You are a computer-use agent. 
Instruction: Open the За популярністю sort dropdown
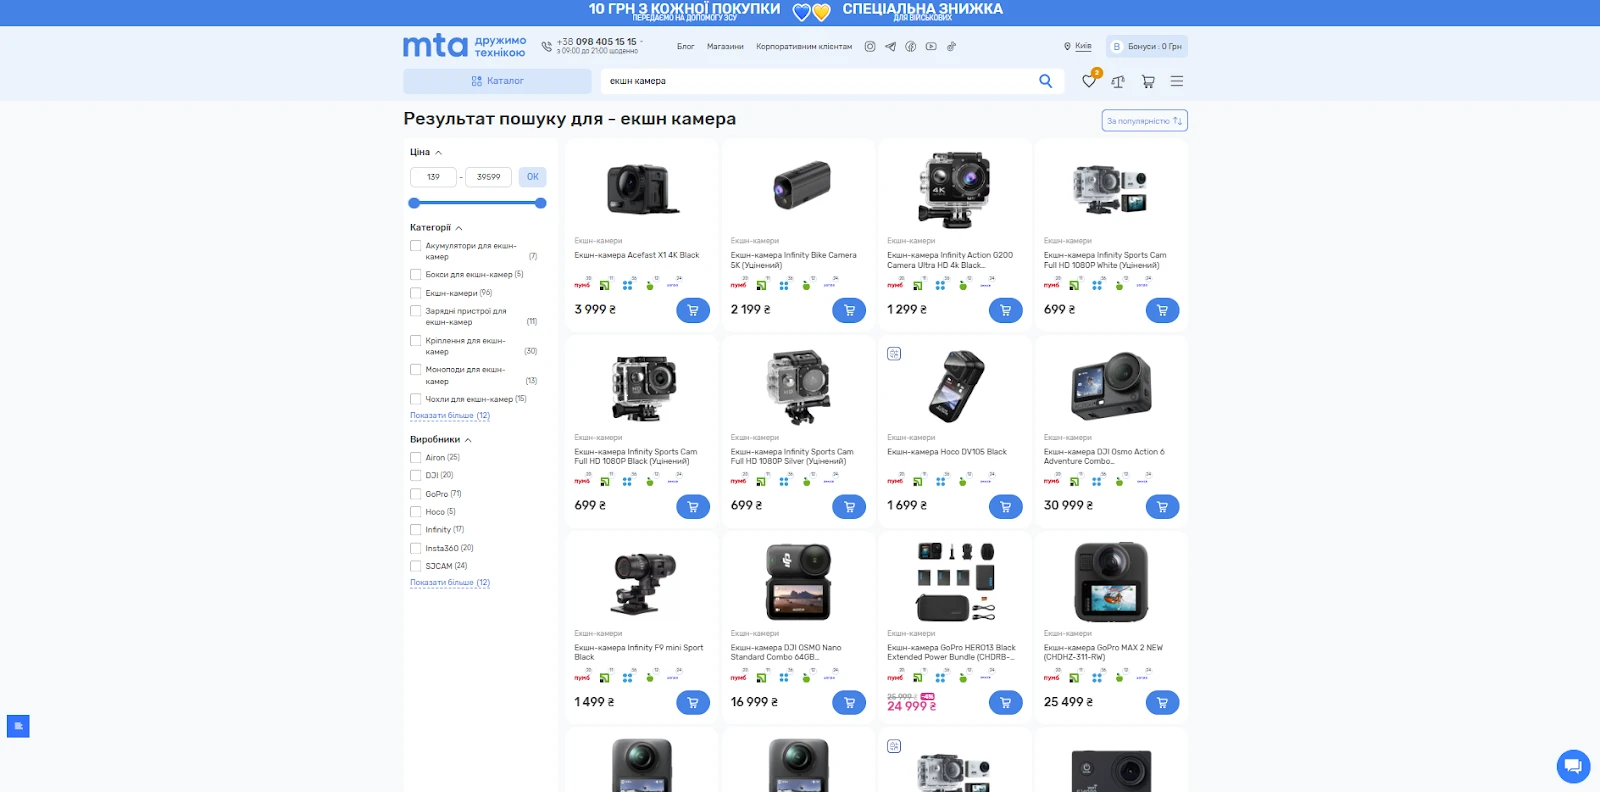1144,121
